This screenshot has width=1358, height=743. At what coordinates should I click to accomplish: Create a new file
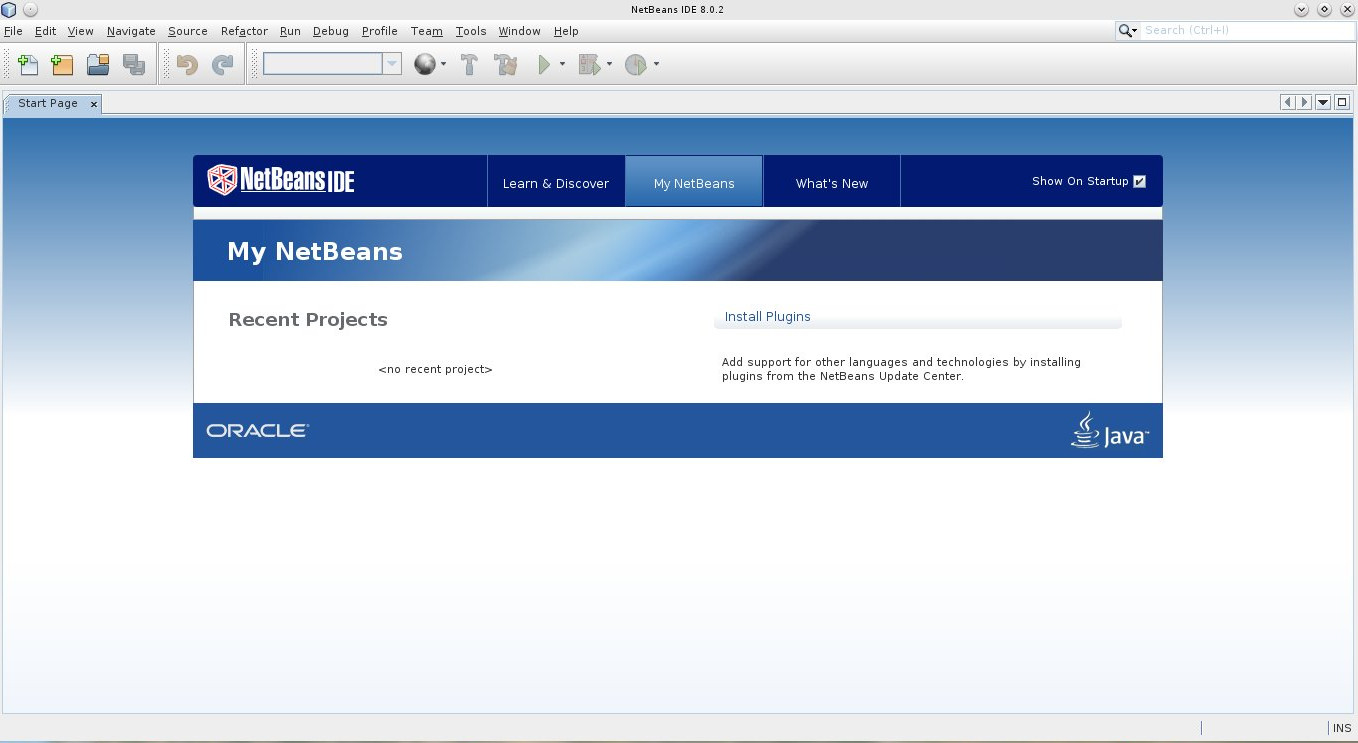coord(28,64)
